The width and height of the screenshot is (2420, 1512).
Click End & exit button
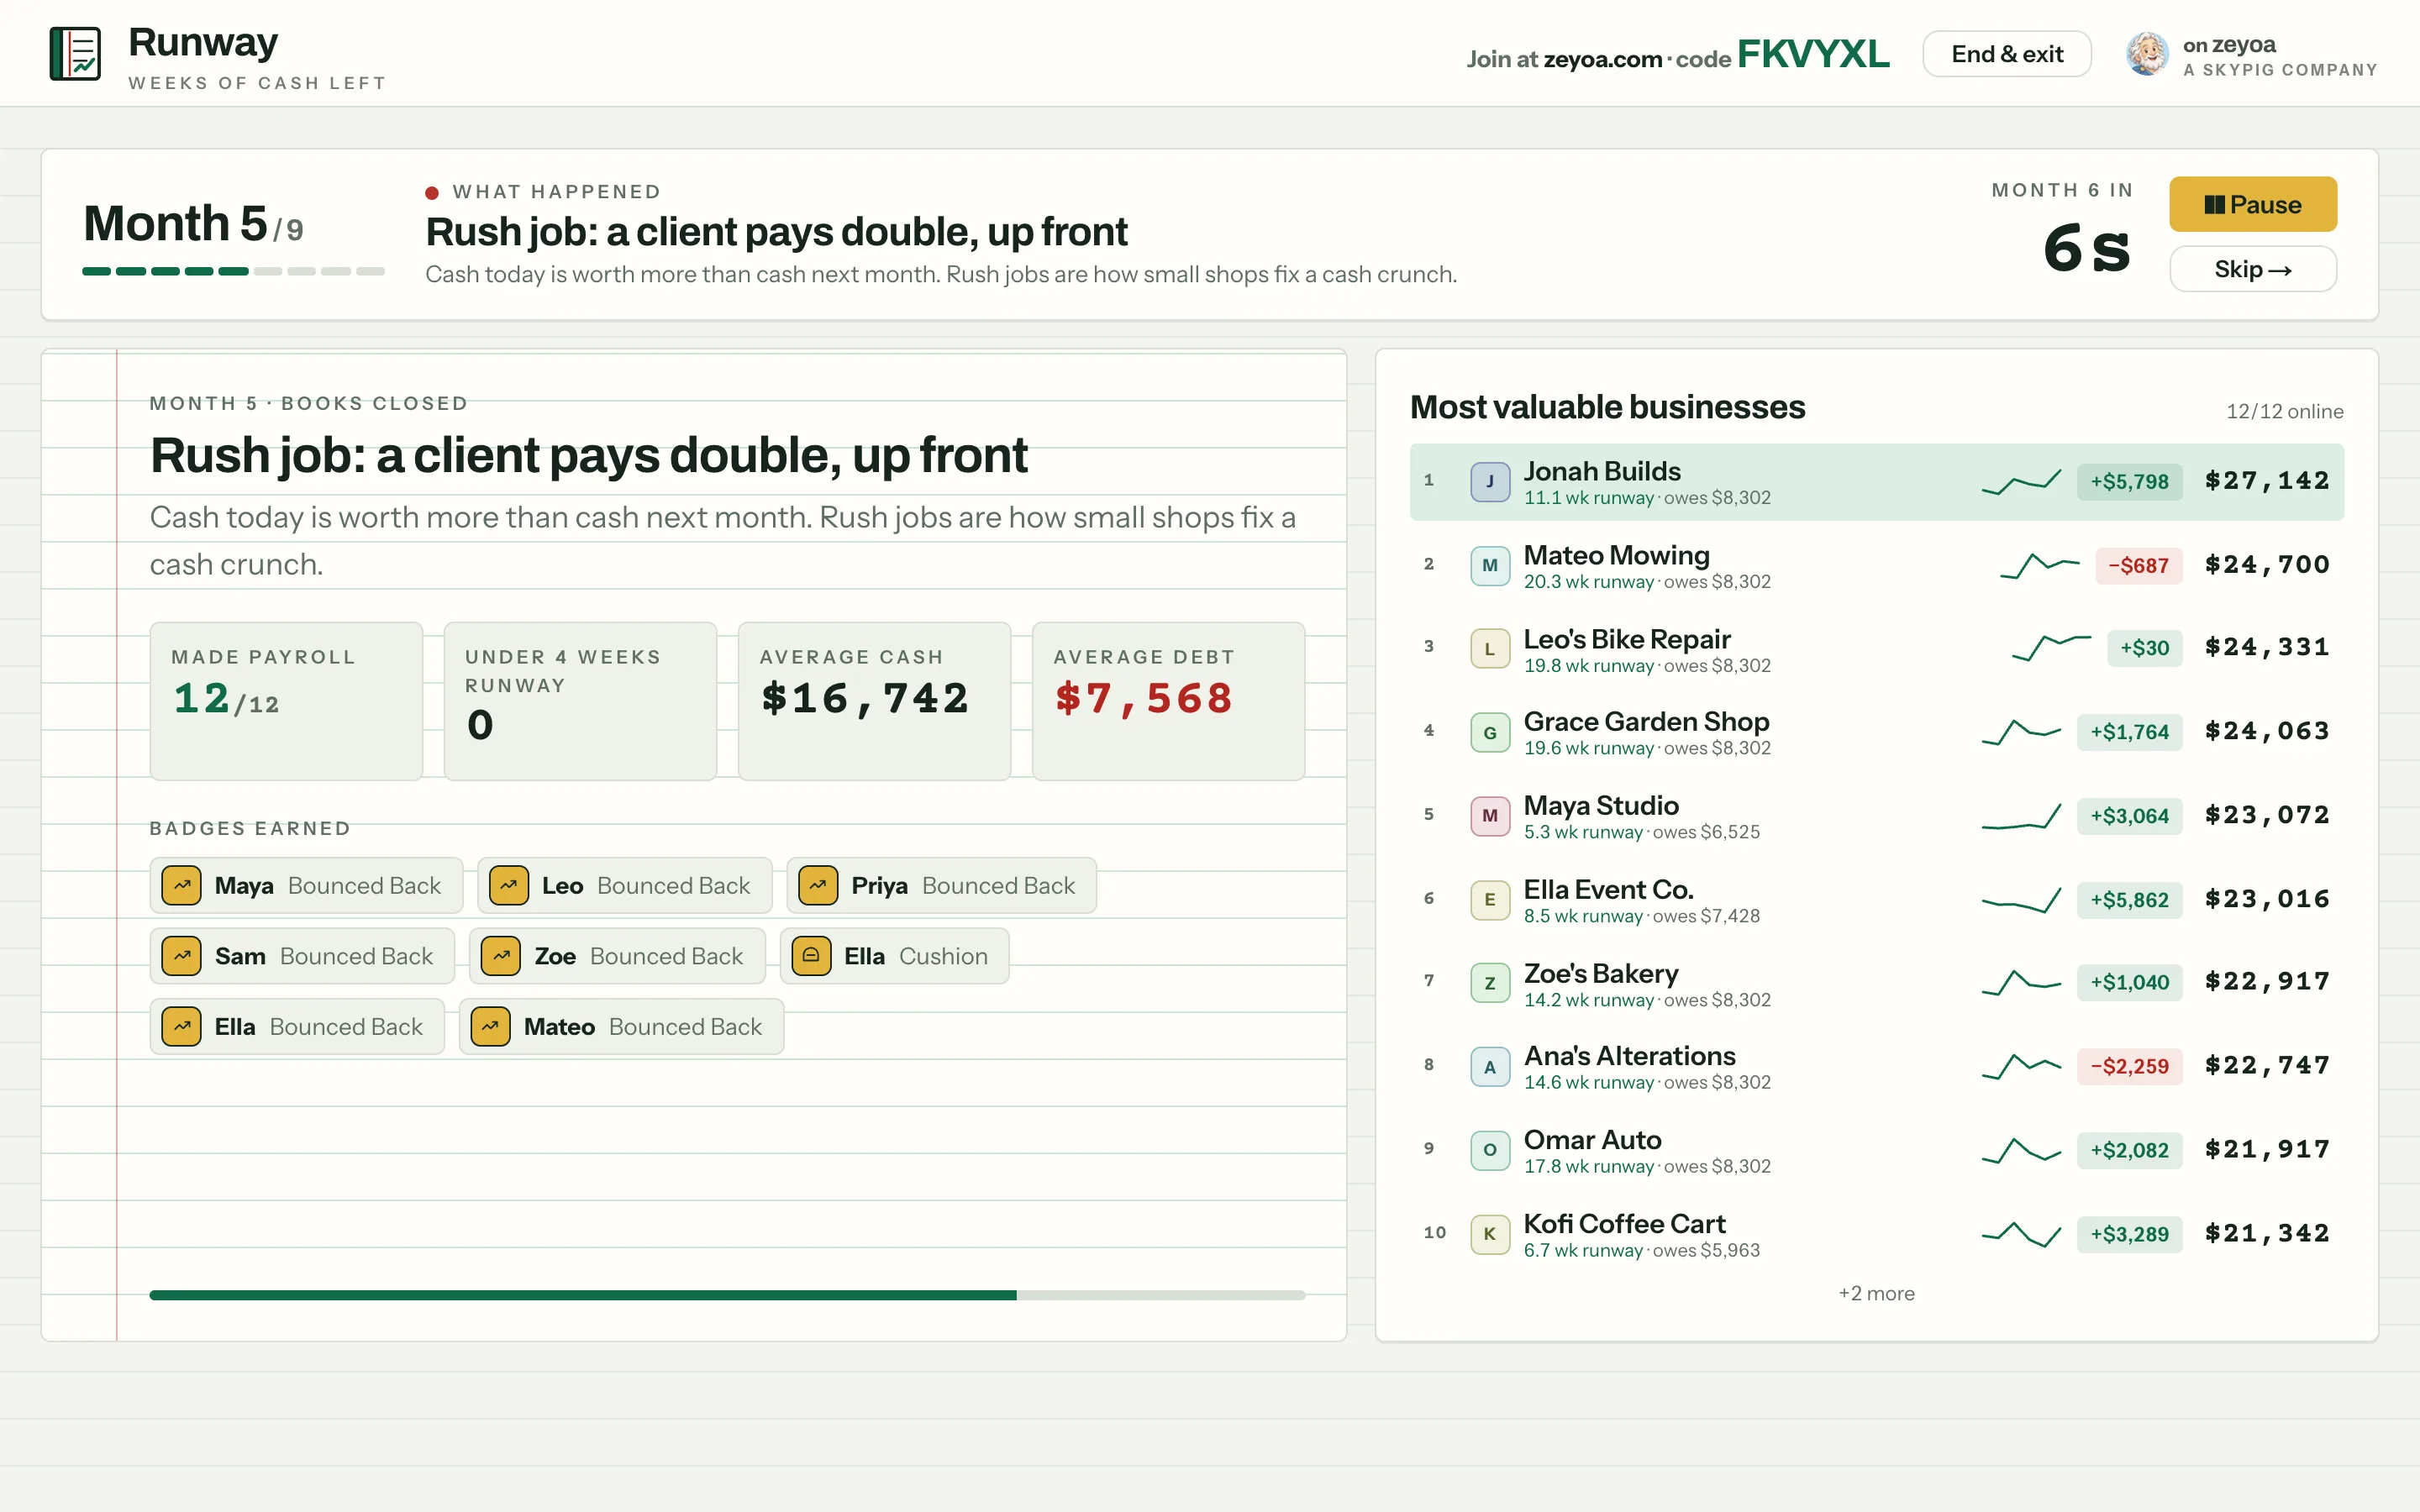(x=2006, y=54)
